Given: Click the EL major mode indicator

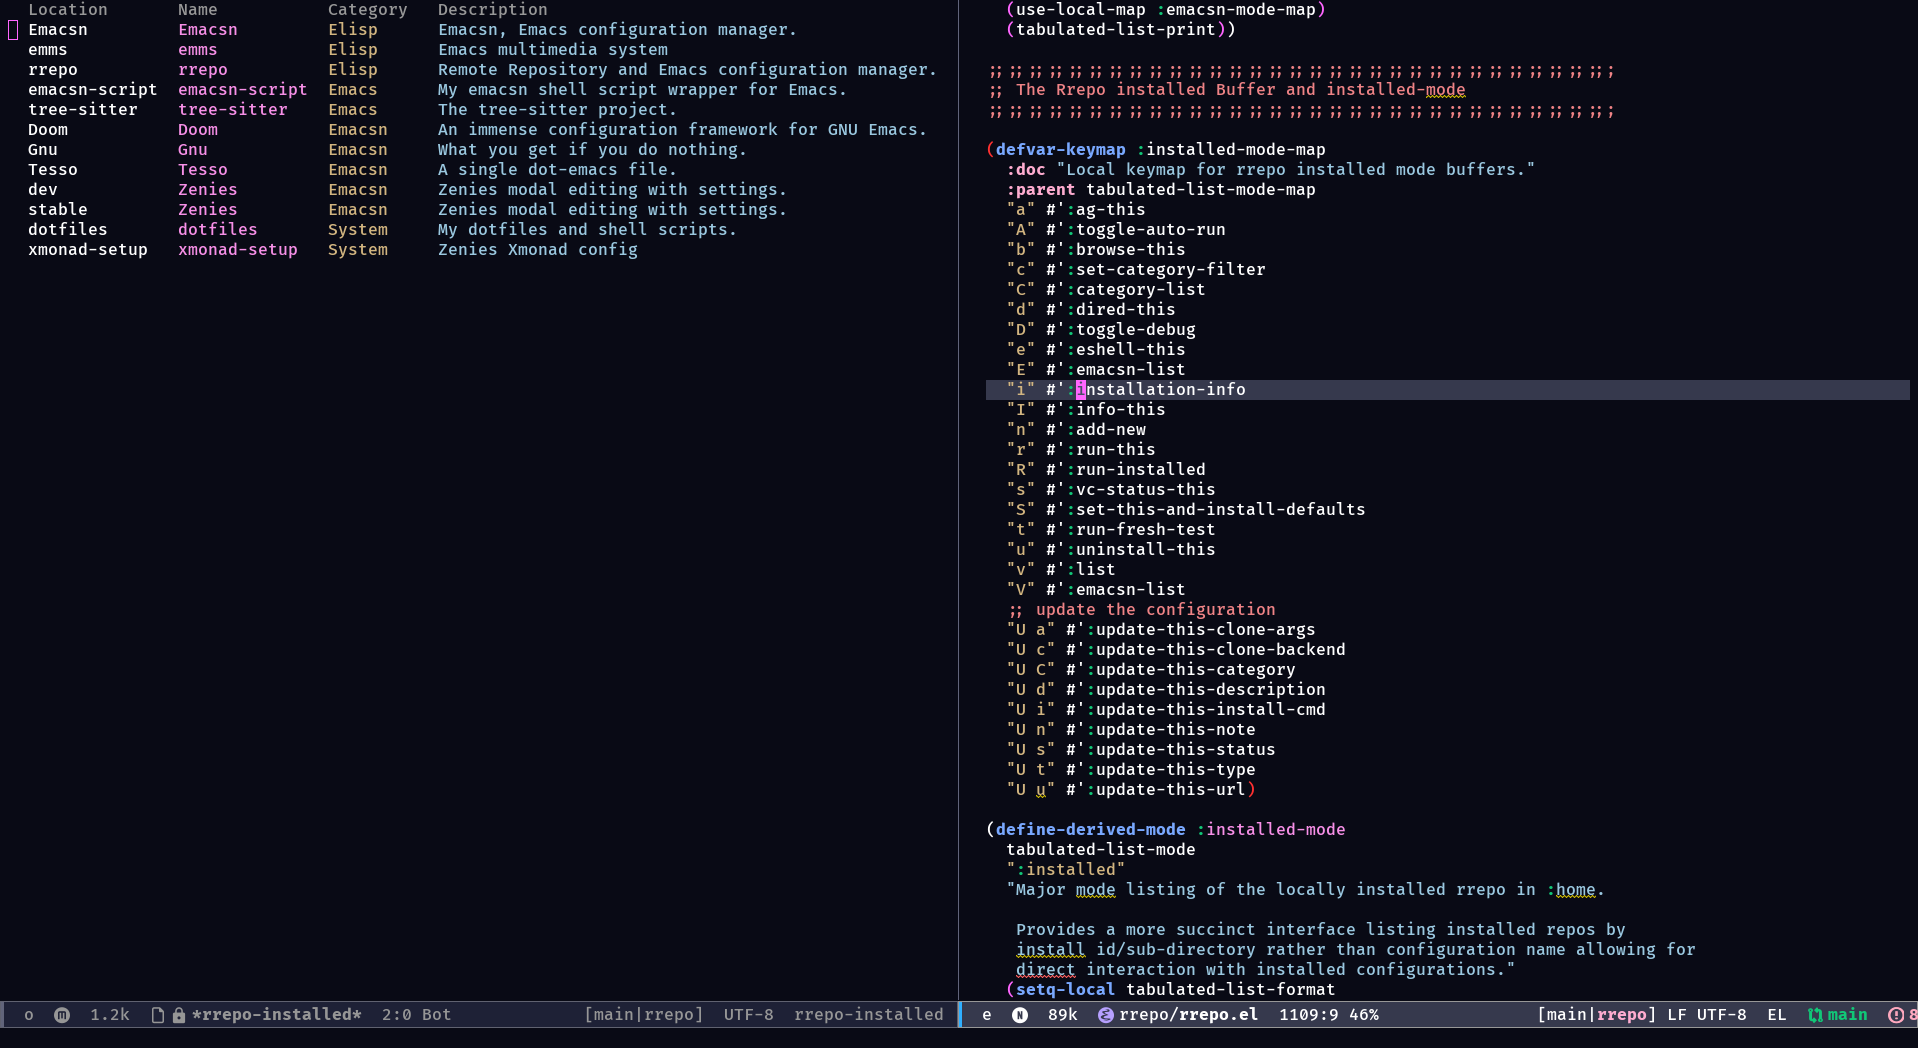Looking at the screenshot, I should click(1776, 1015).
